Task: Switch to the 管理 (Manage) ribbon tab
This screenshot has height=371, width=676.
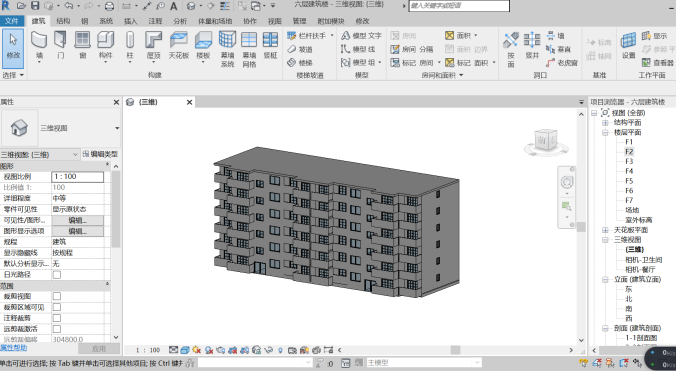Action: 299,21
